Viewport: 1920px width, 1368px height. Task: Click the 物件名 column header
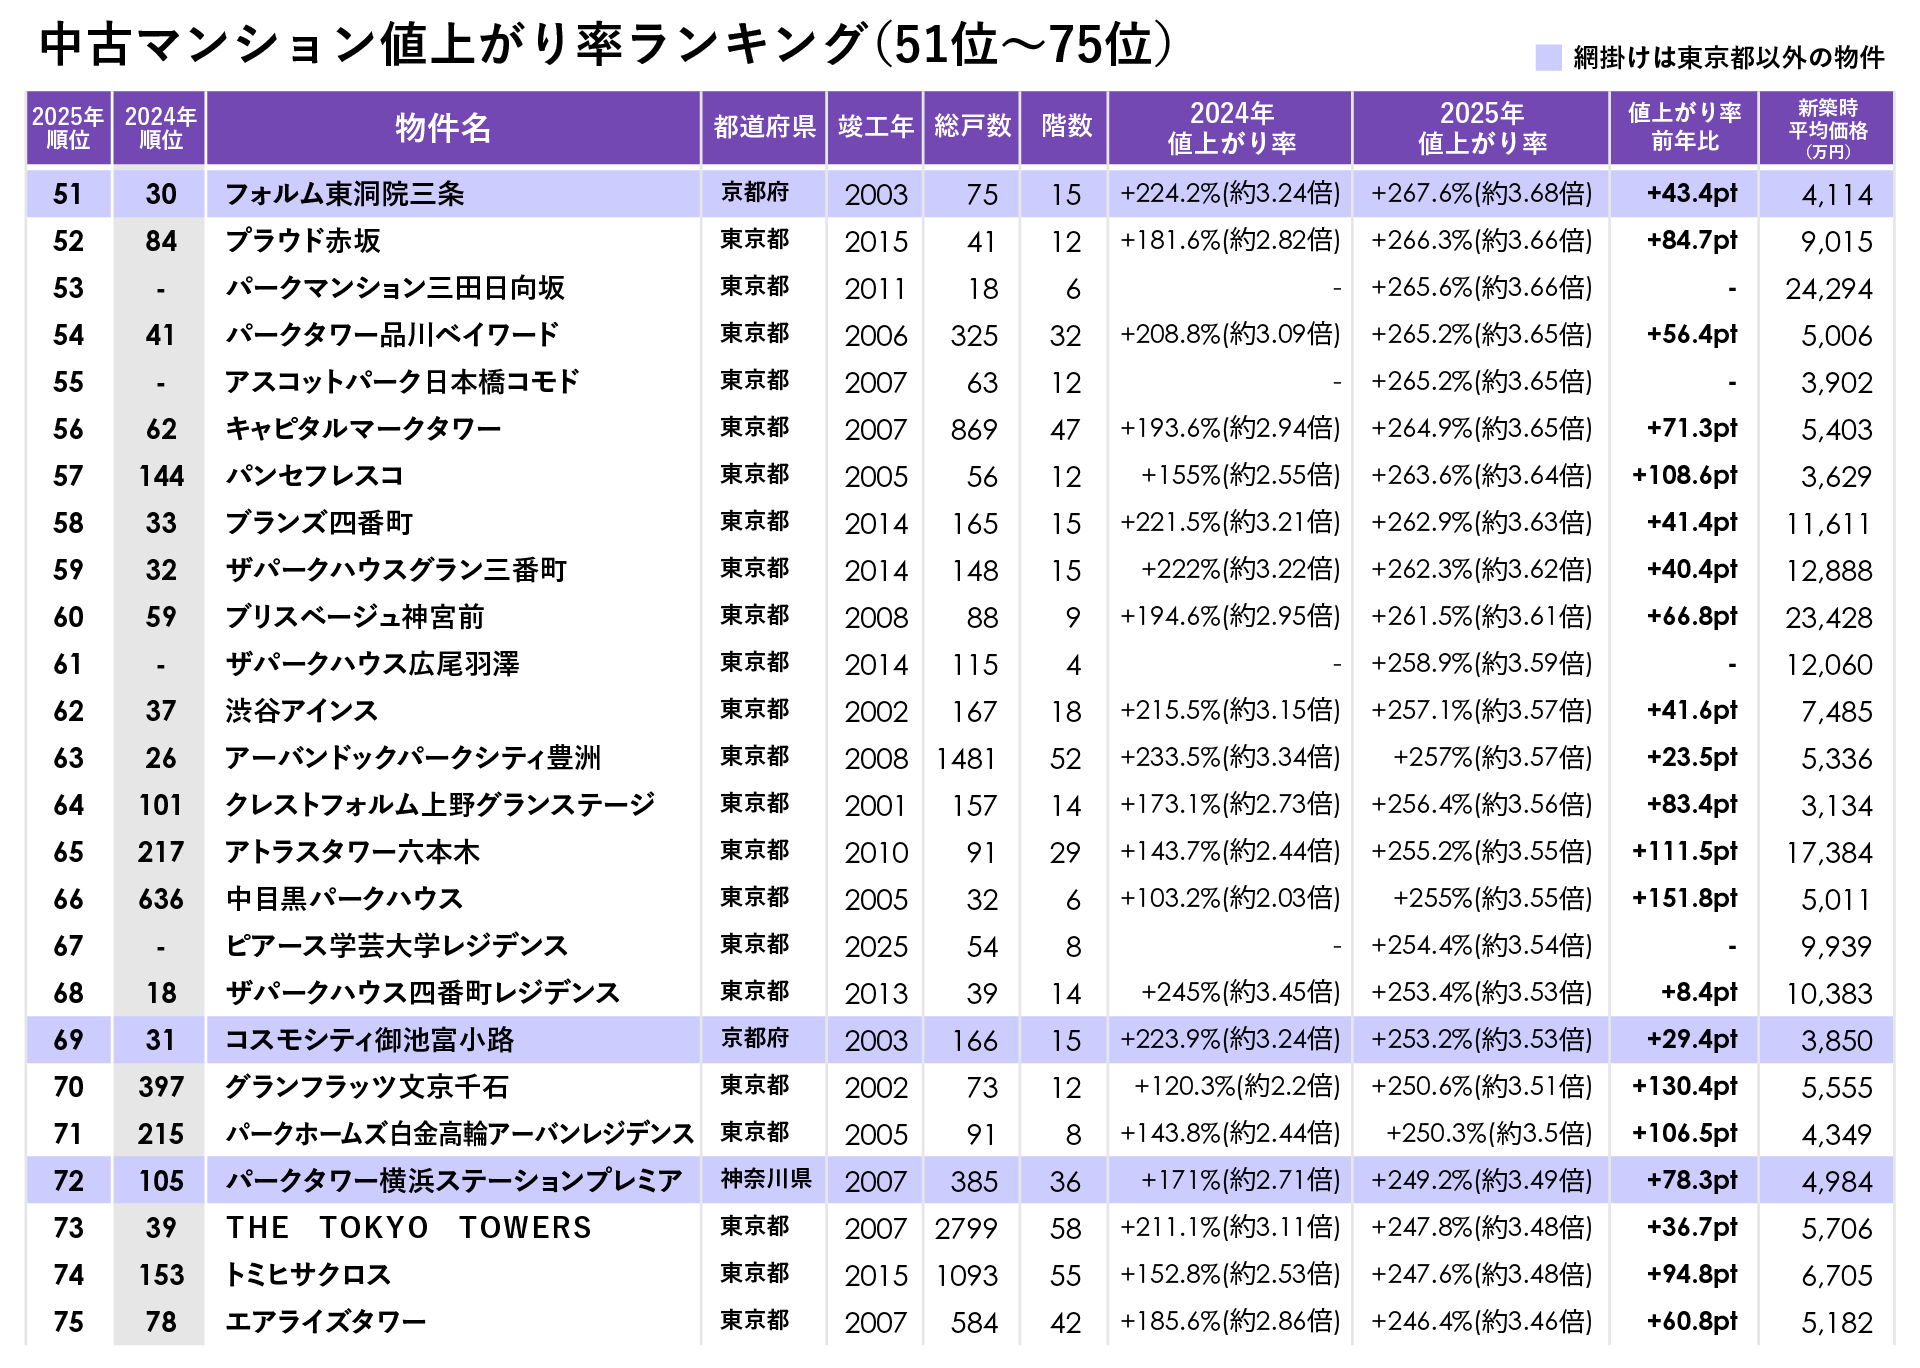pos(443,128)
